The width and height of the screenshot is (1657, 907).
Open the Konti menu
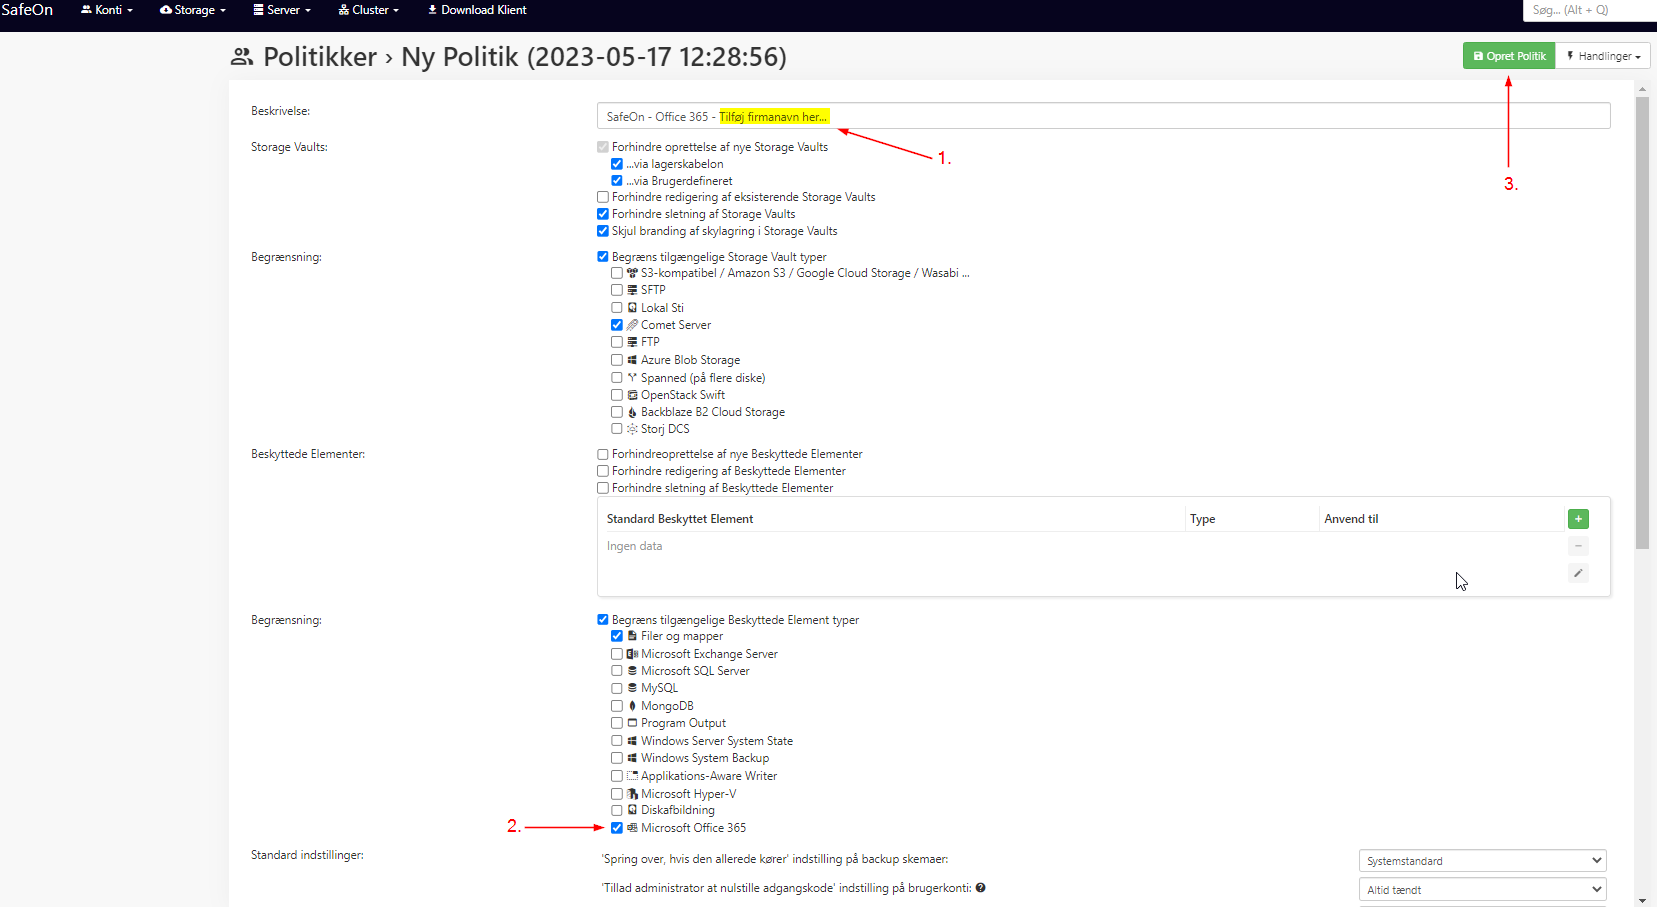[x=107, y=10]
